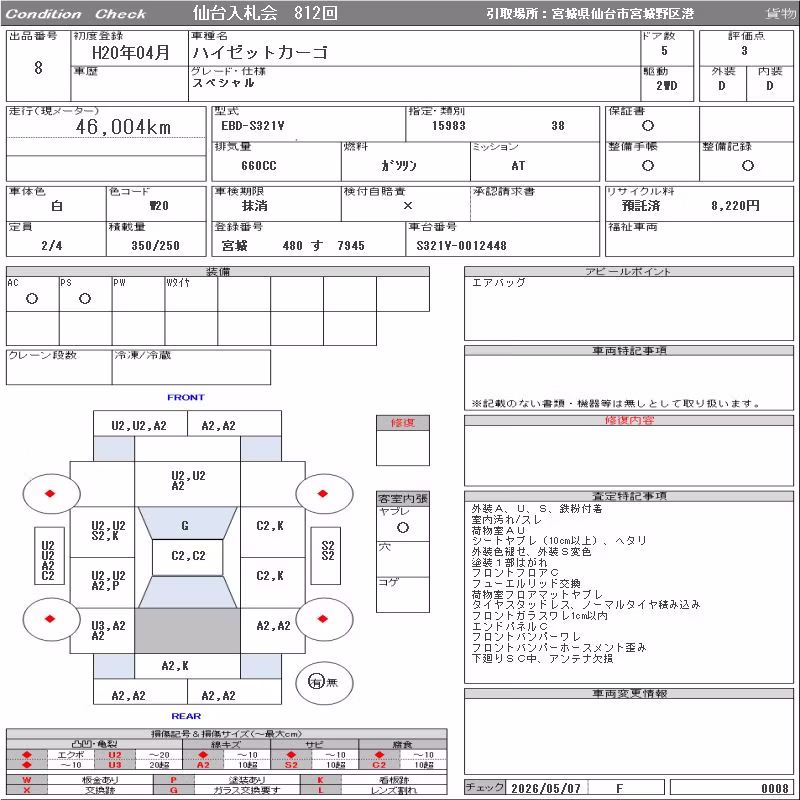Select the drive type 2WD
This screenshot has width=800, height=800.
pyautogui.click(x=666, y=86)
